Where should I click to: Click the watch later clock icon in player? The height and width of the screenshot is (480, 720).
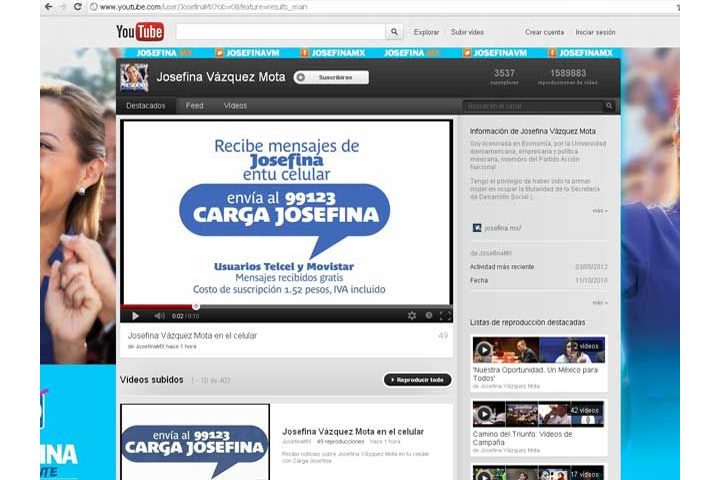click(x=429, y=316)
